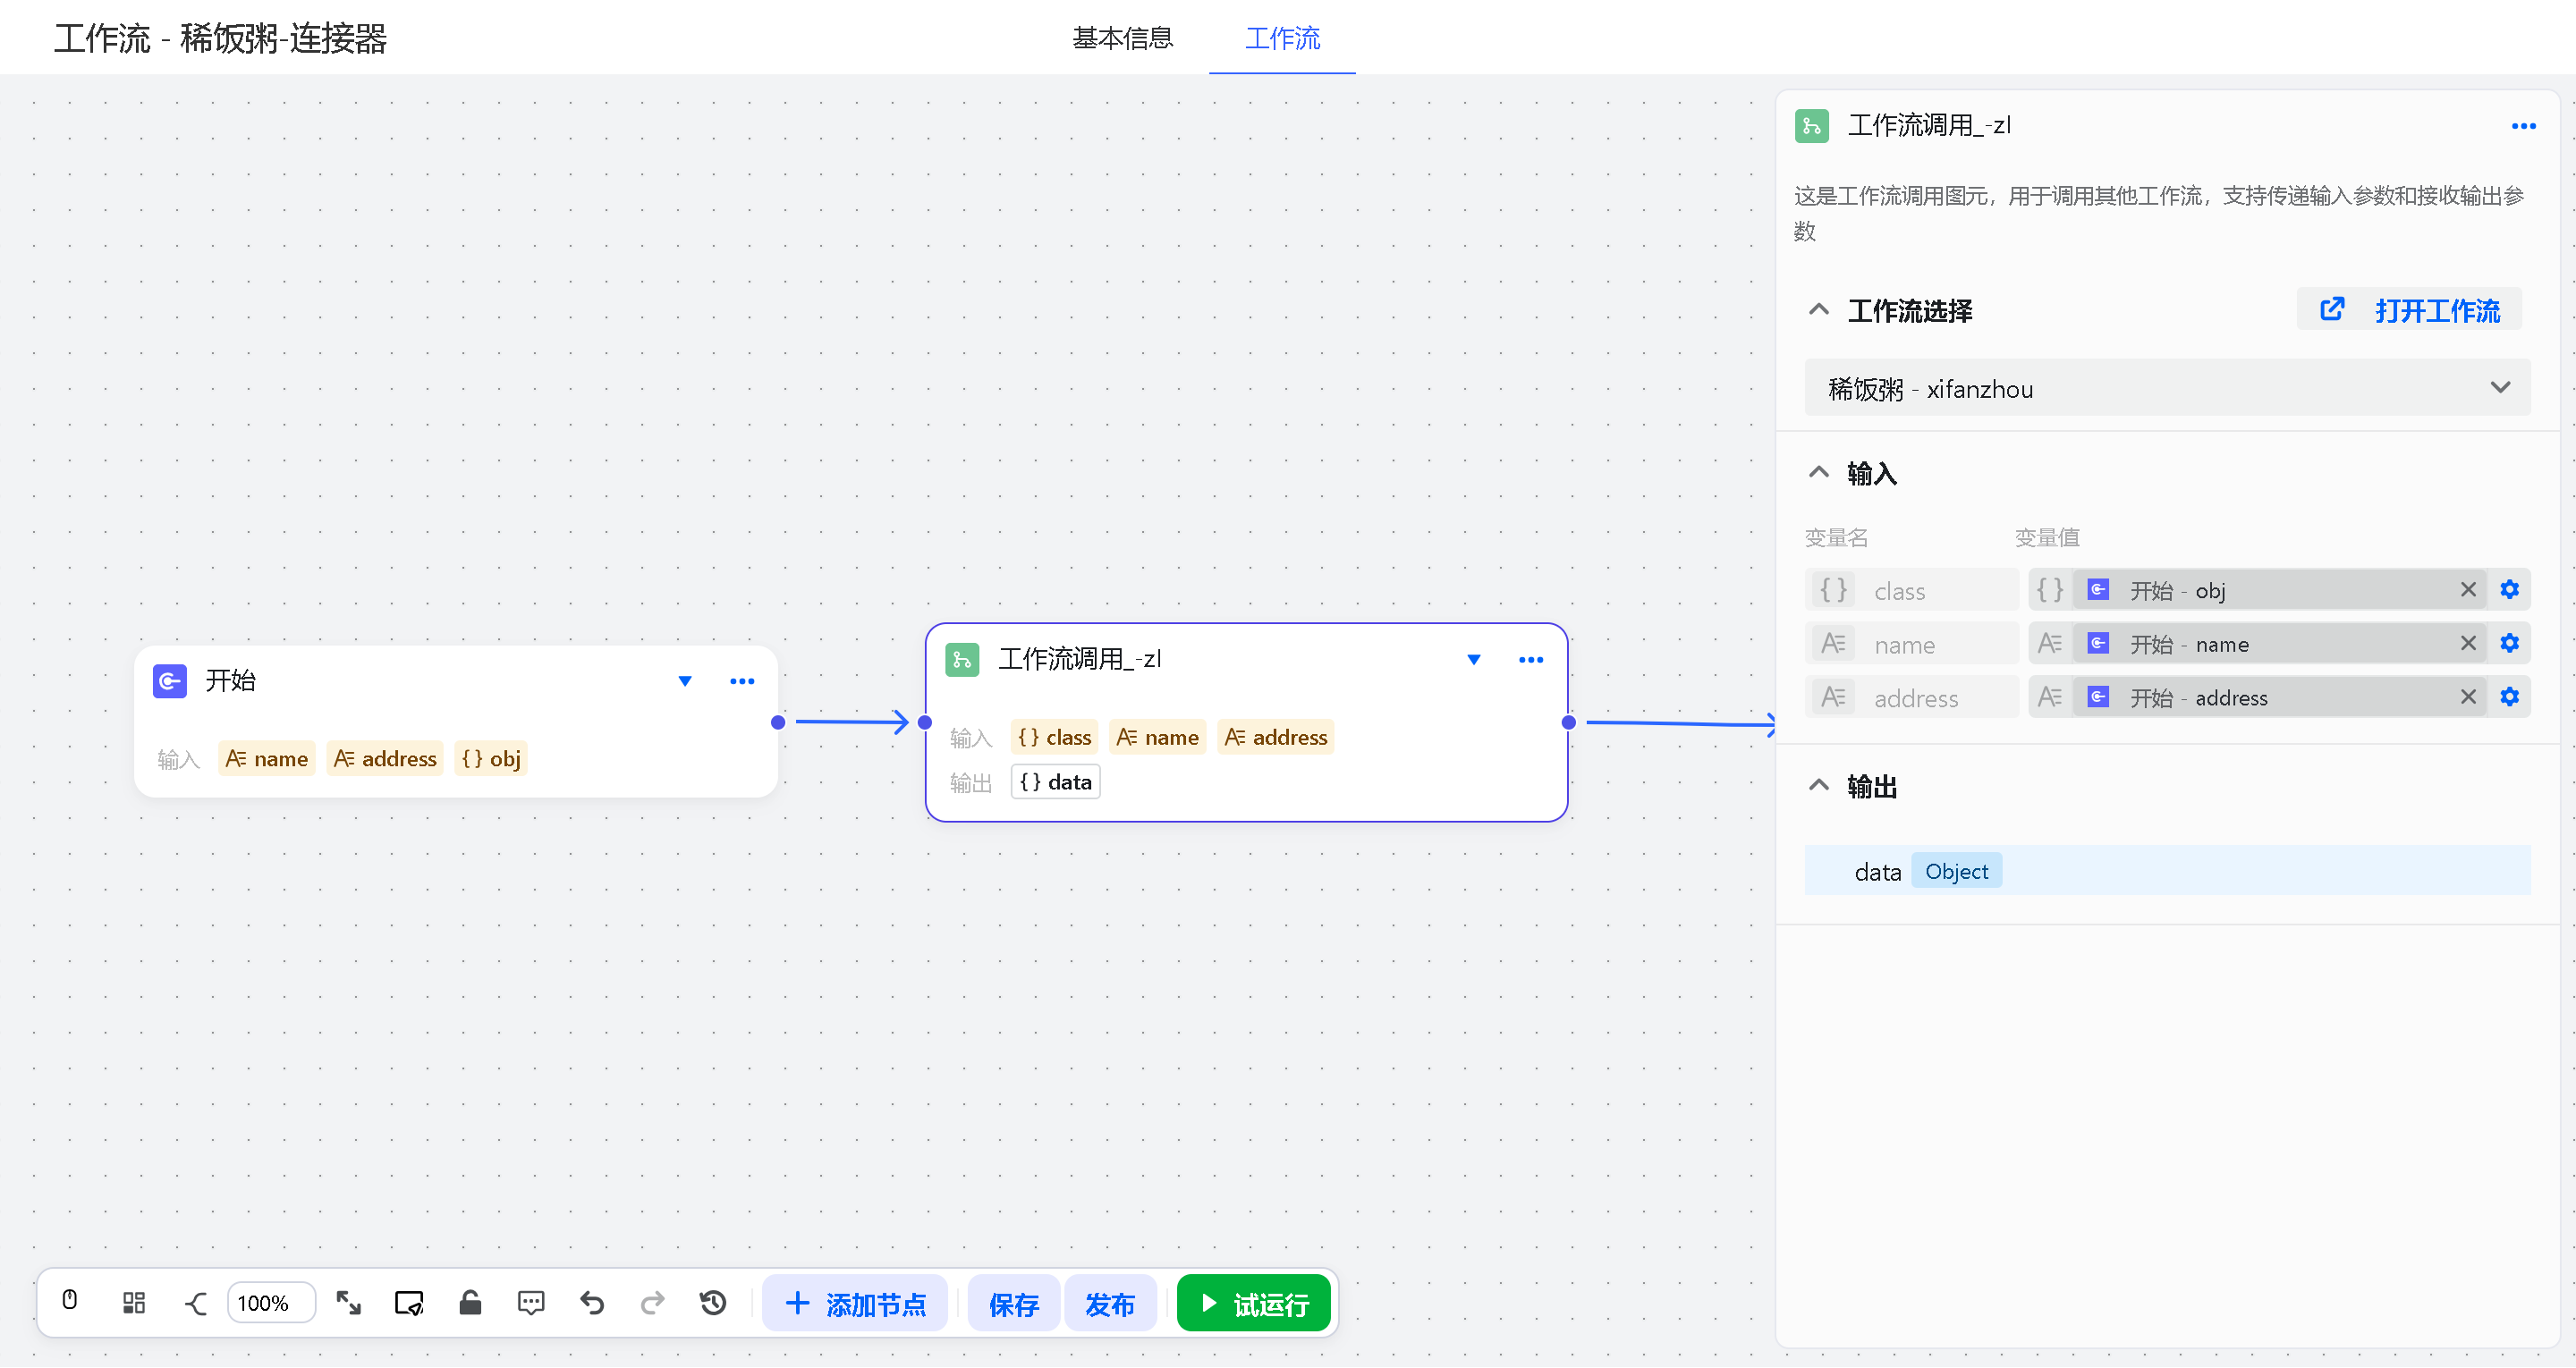Screen dimensions: 2576x1368
Task: Click the mouse interaction mode icon
Action: (70, 1301)
